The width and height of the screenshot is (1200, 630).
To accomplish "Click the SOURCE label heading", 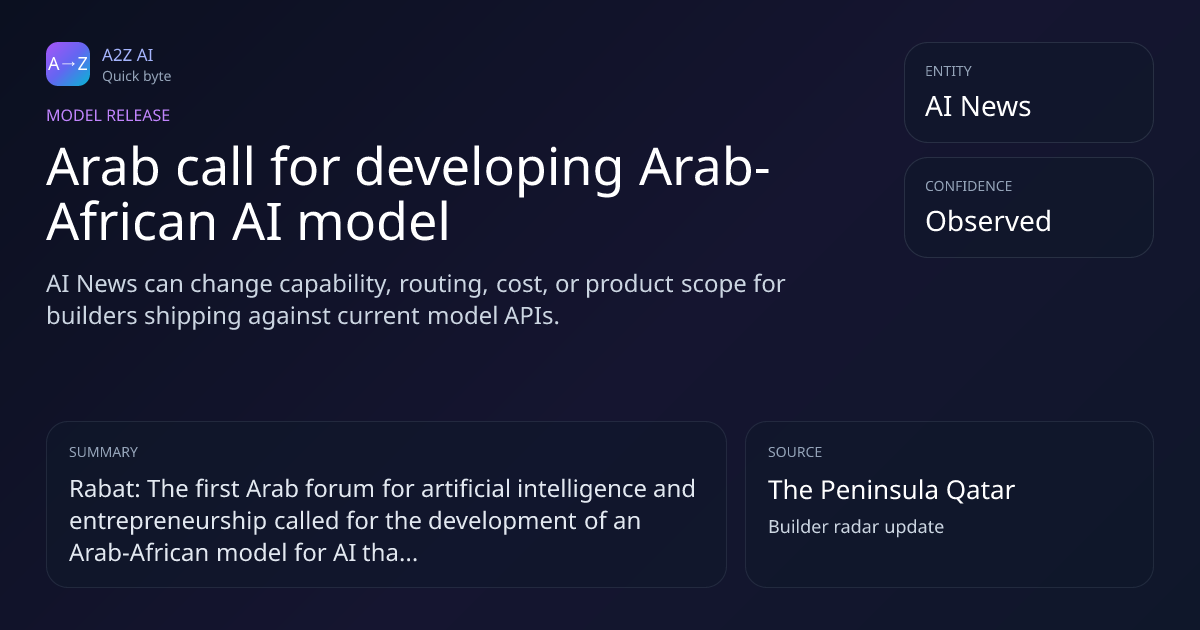I will (x=795, y=452).
